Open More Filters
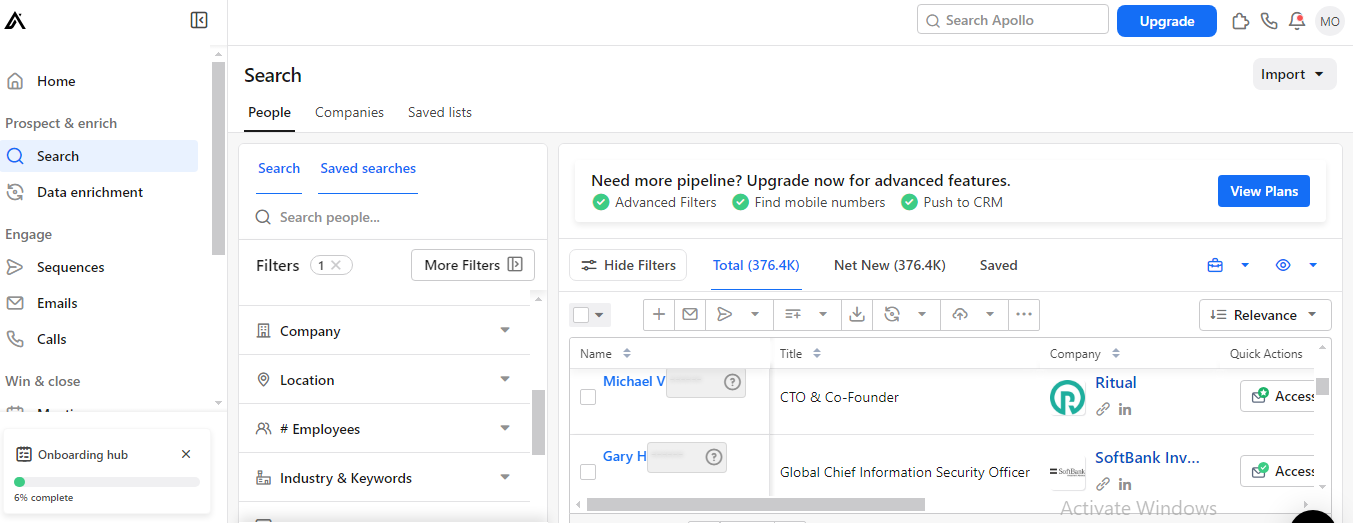Screen dimensions: 1353x523 (473, 265)
